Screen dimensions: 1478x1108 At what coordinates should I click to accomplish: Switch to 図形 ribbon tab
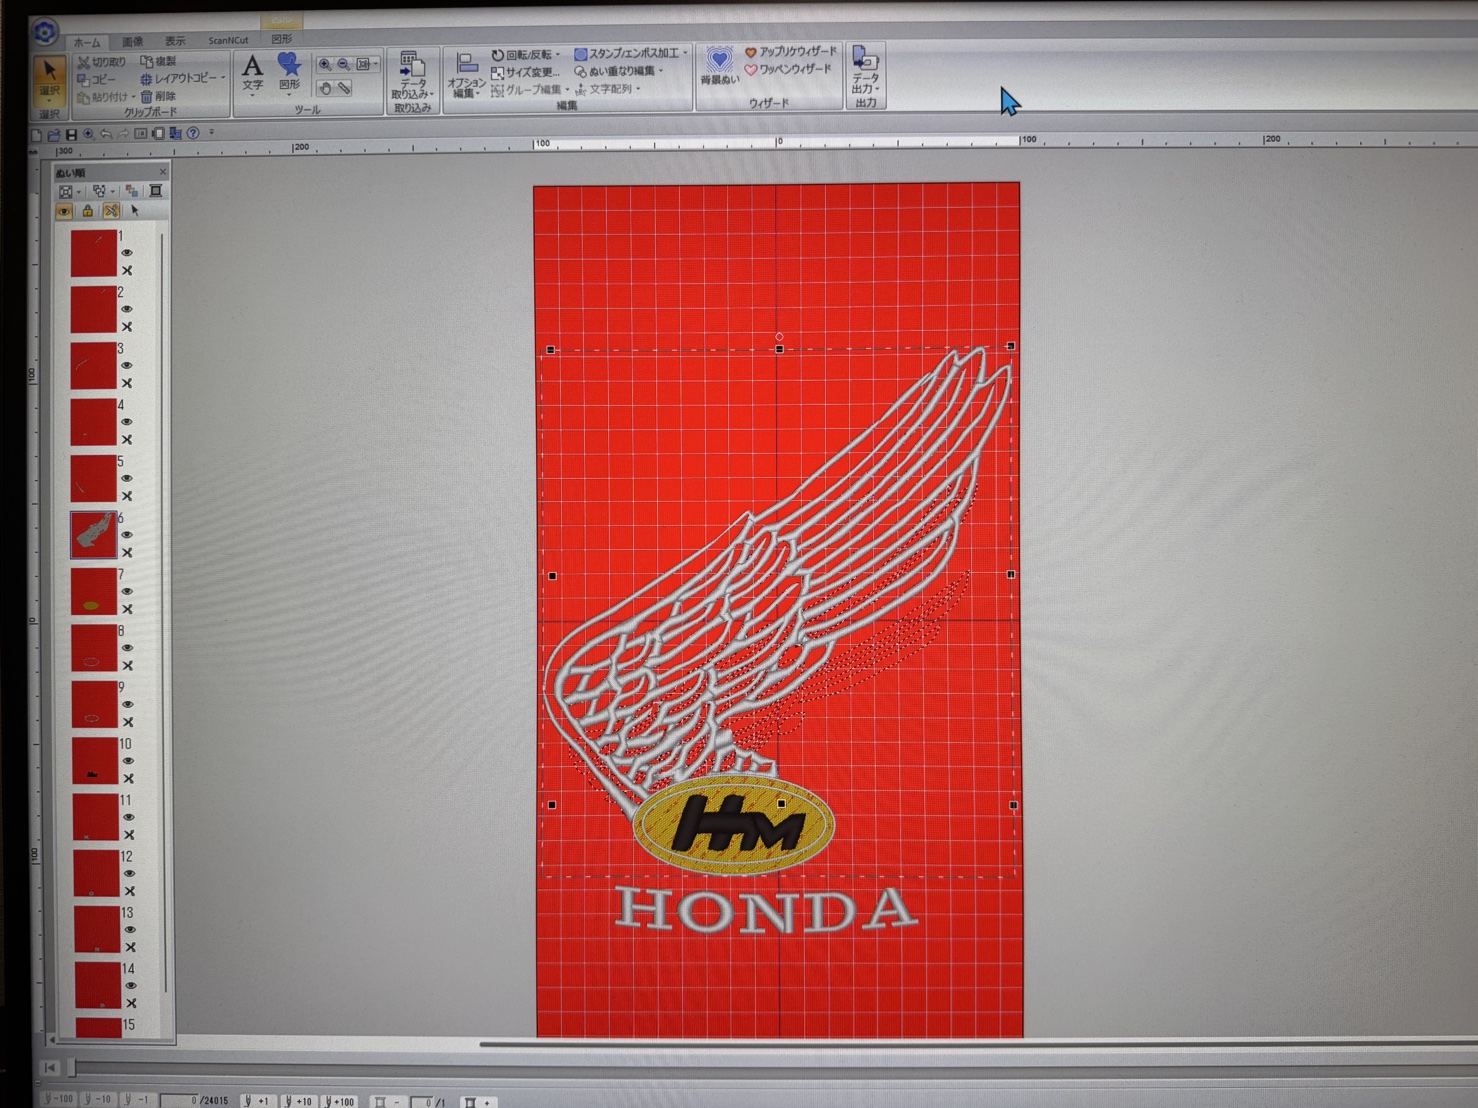pyautogui.click(x=282, y=39)
